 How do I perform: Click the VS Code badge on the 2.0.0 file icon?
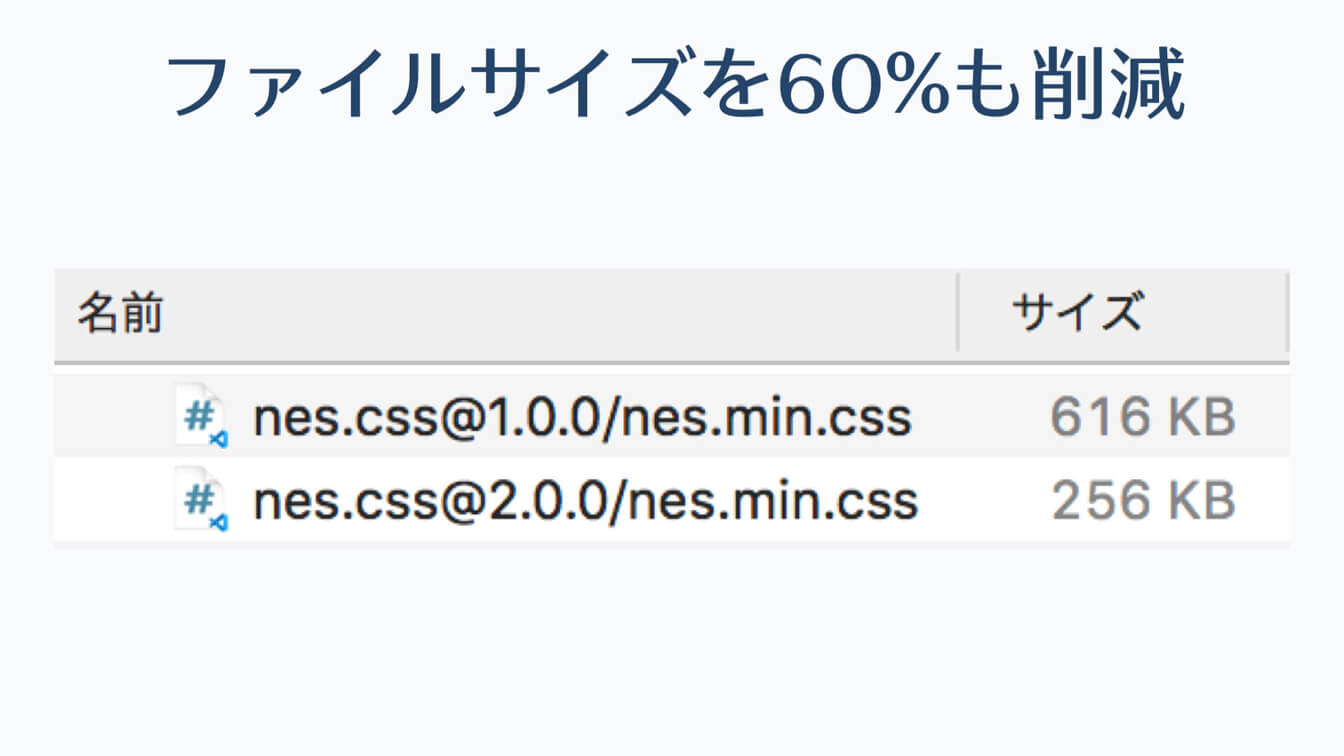[219, 522]
